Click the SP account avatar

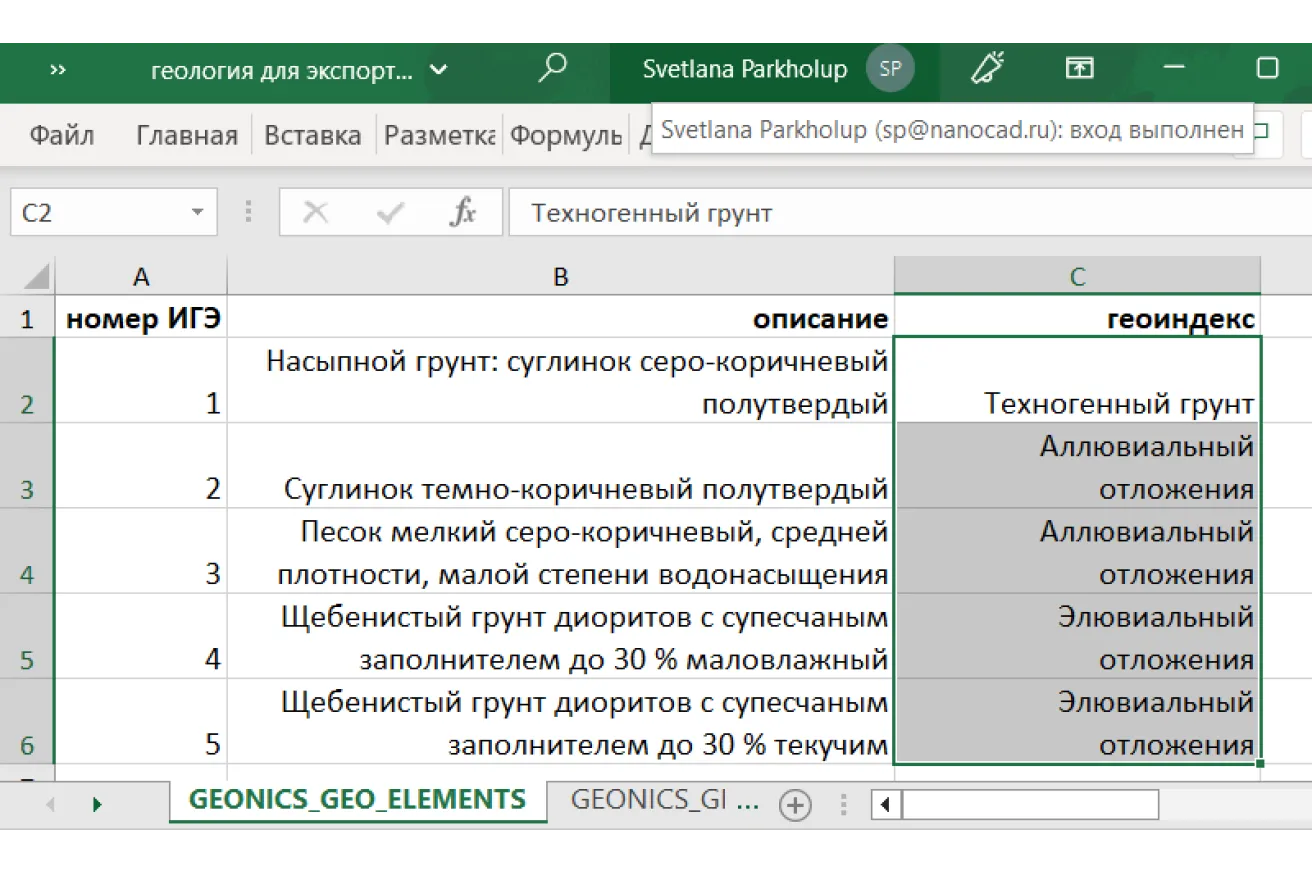(889, 69)
